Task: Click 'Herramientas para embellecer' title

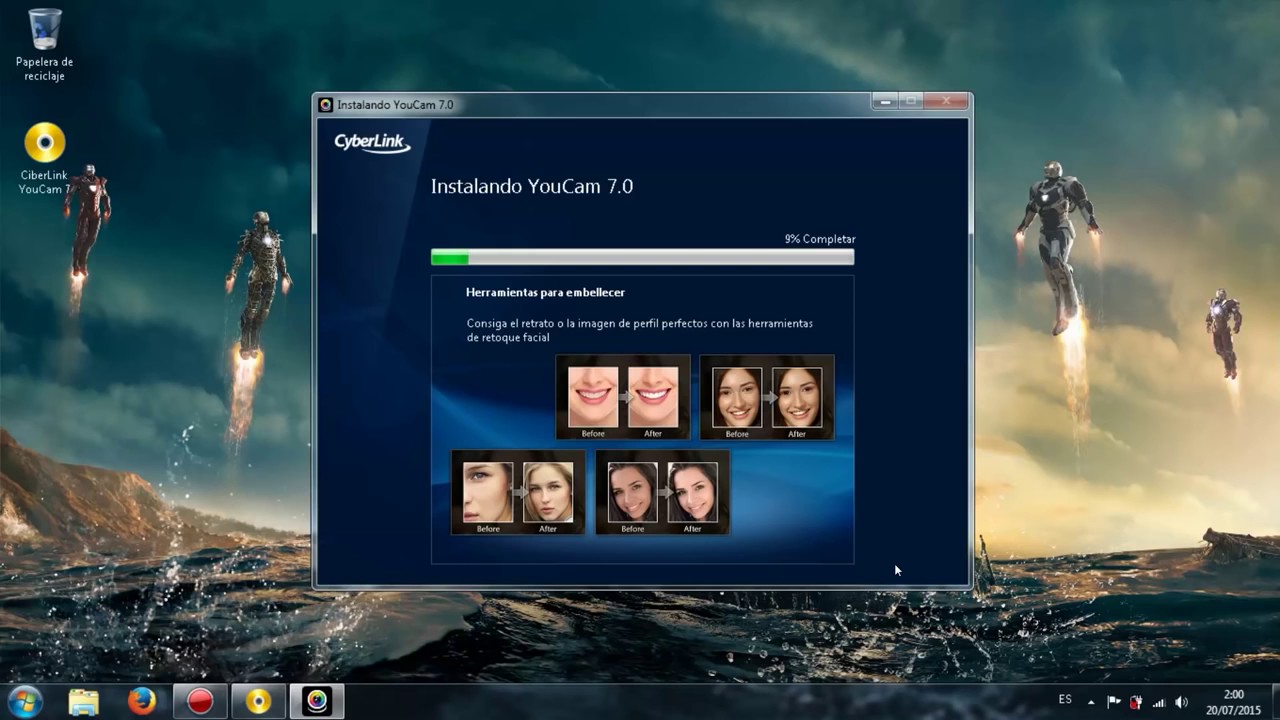Action: coord(545,292)
